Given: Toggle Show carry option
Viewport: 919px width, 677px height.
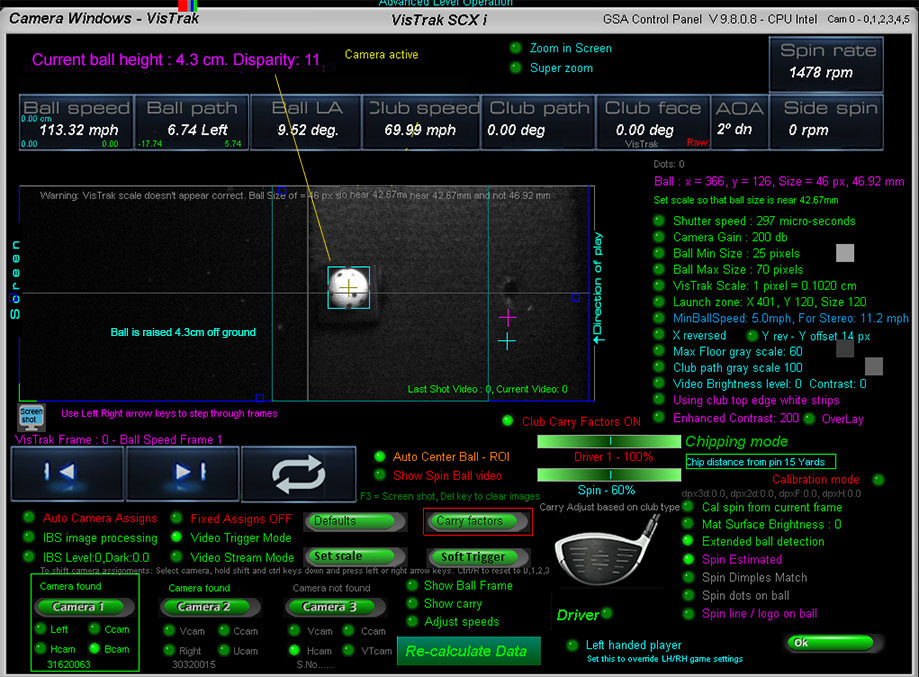Looking at the screenshot, I should pos(413,603).
